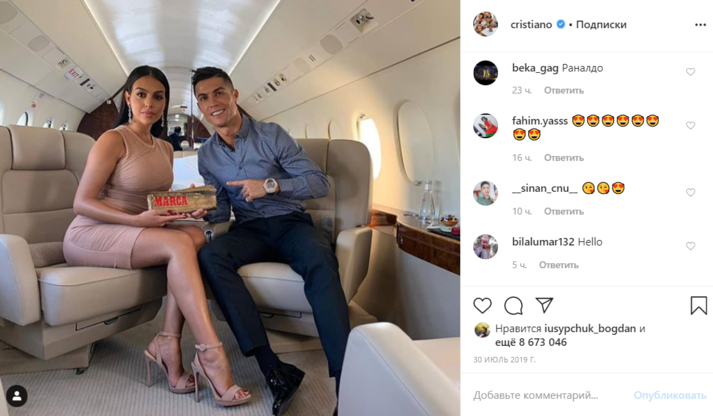Viewport: 713px width, 416px height.
Task: Open cristiano profile avatar
Action: (x=485, y=24)
